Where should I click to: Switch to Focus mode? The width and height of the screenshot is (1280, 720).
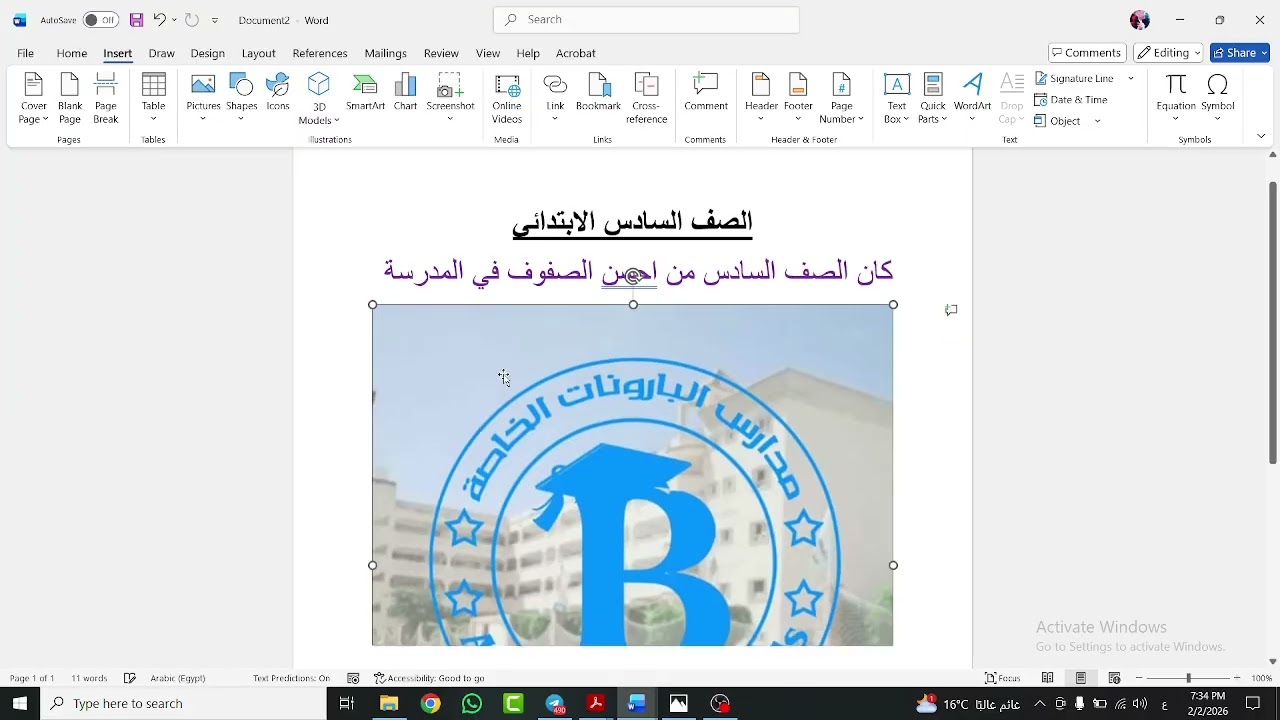tap(1003, 678)
